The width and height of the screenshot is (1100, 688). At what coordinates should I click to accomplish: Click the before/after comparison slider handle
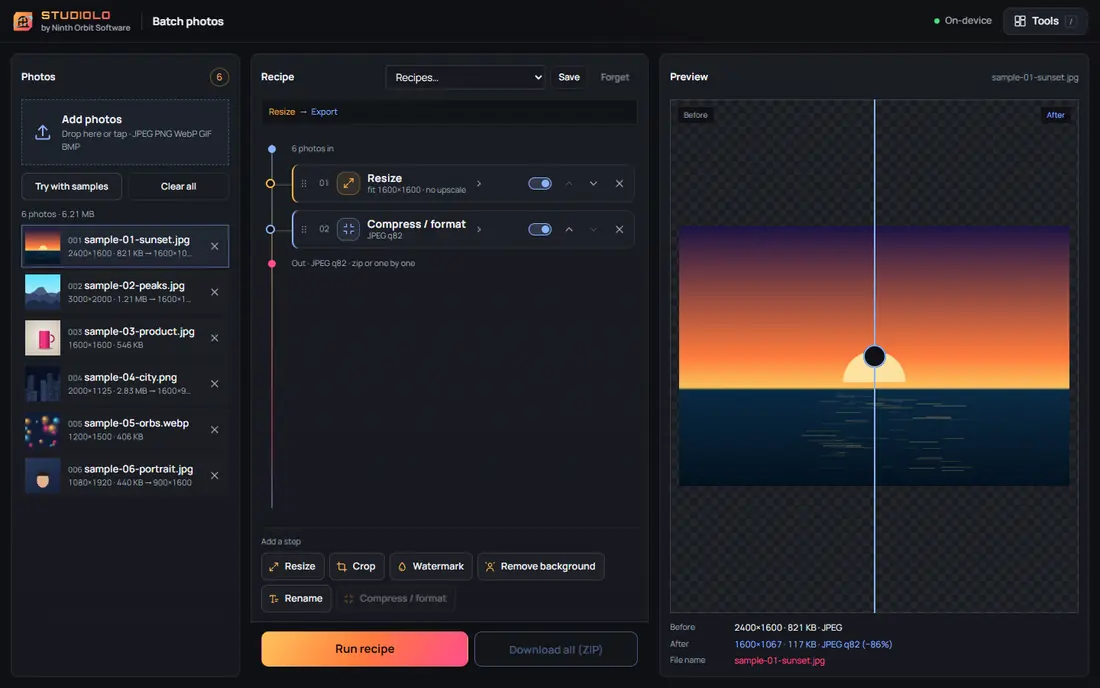click(x=874, y=356)
